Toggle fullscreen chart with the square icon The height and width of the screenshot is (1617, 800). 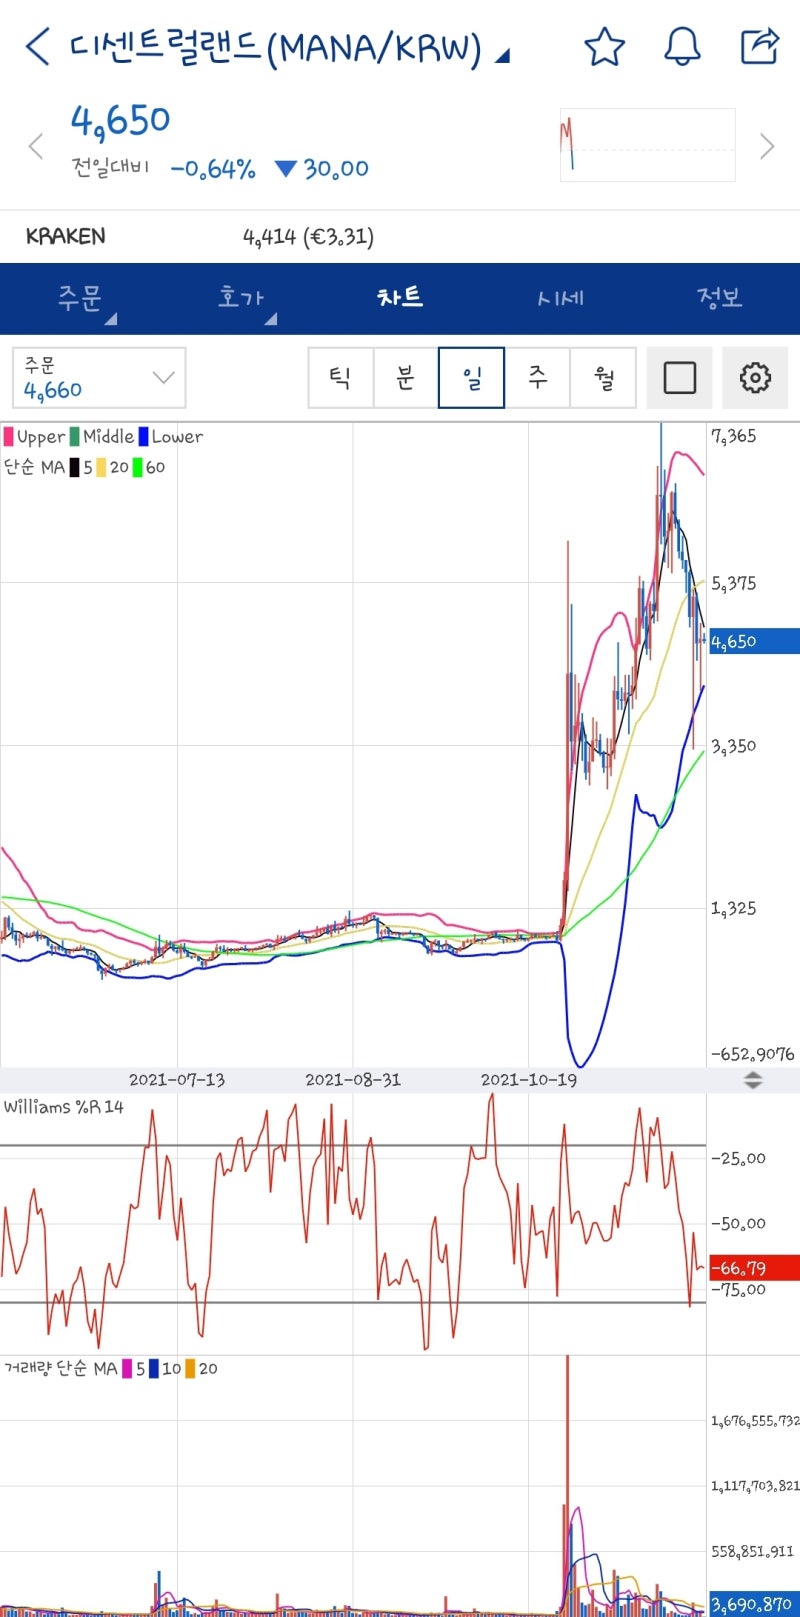[x=680, y=378]
